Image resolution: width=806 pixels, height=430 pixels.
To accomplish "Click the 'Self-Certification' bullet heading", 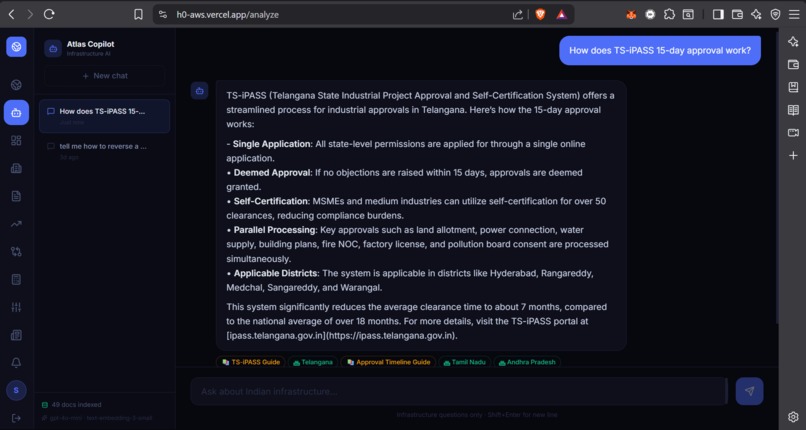I will 271,201.
